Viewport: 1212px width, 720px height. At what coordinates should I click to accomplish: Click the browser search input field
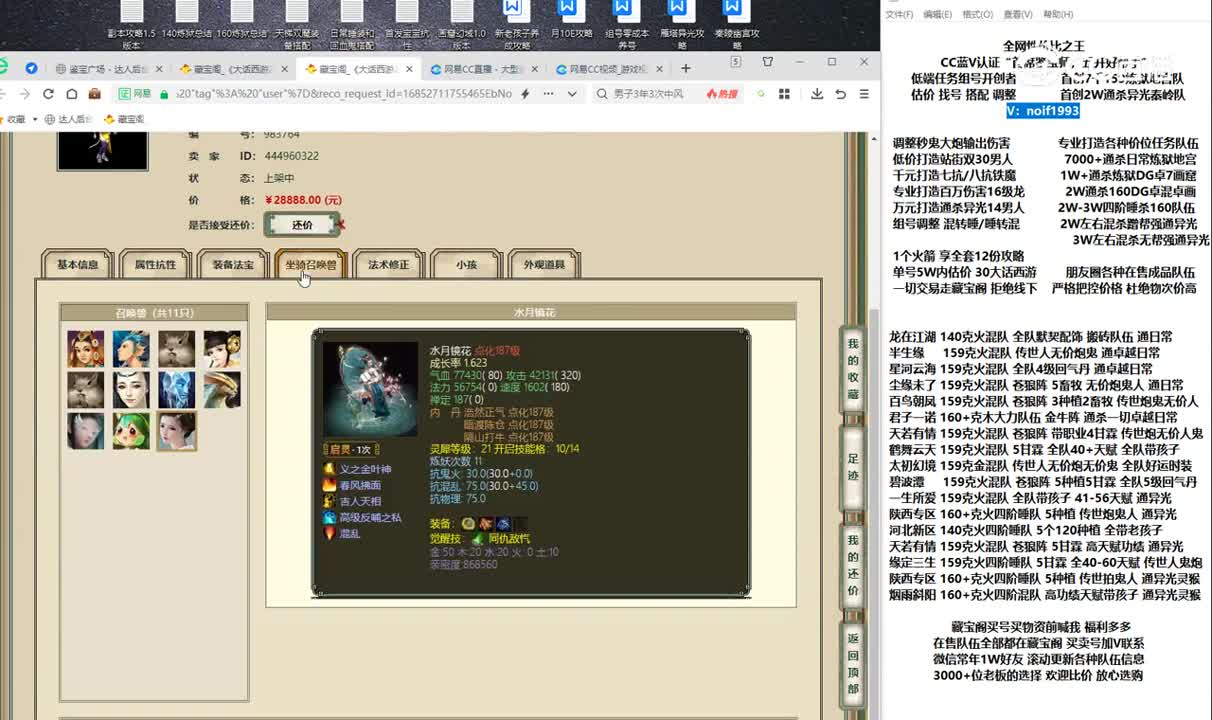[x=650, y=94]
